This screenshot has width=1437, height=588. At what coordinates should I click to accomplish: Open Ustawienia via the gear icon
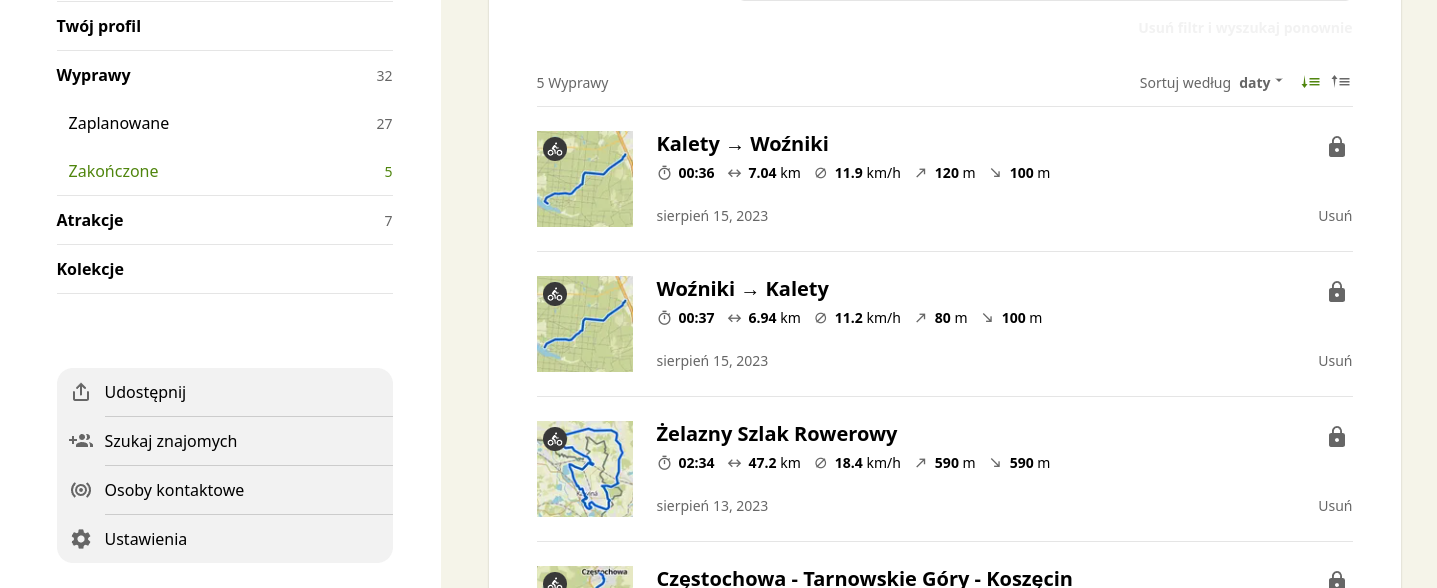click(x=81, y=539)
